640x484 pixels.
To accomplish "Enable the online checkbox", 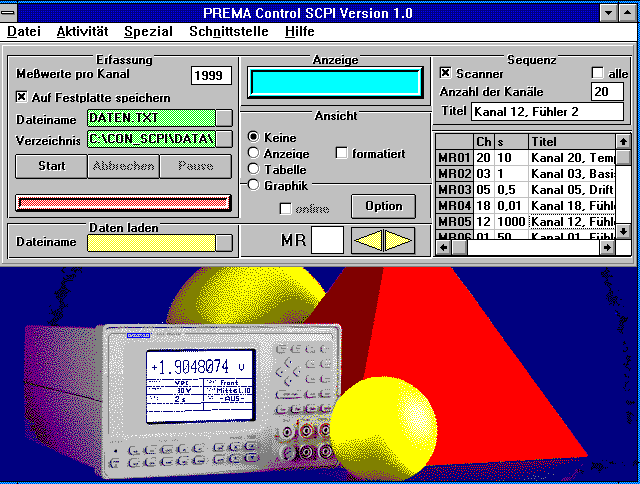I will 285,209.
